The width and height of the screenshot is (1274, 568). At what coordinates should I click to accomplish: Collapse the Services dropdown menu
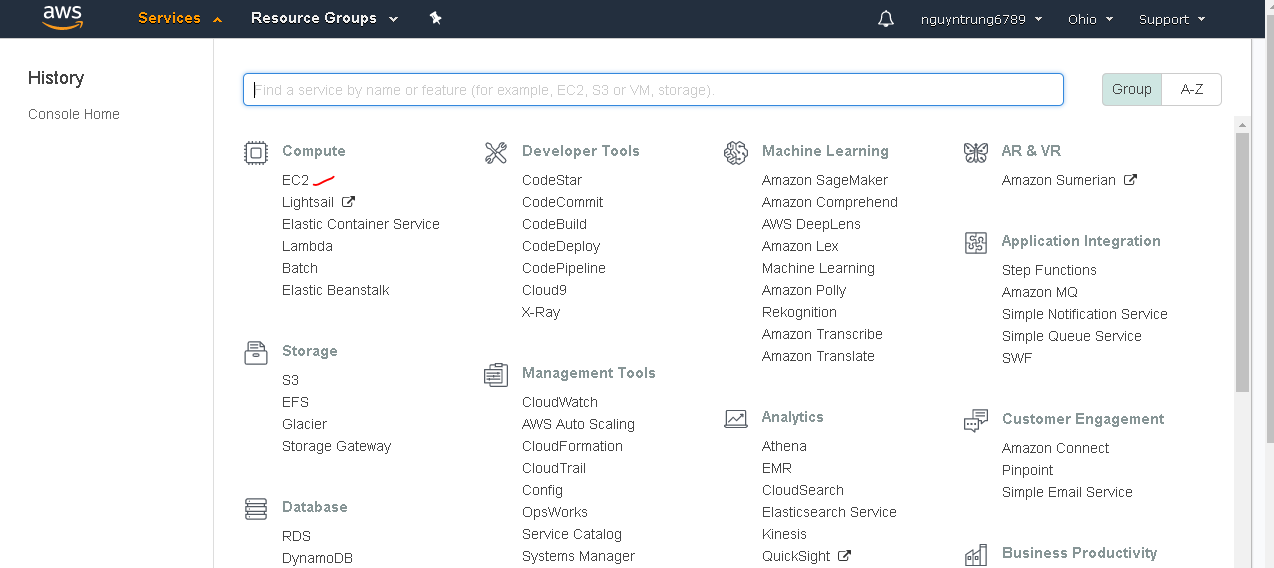point(180,18)
